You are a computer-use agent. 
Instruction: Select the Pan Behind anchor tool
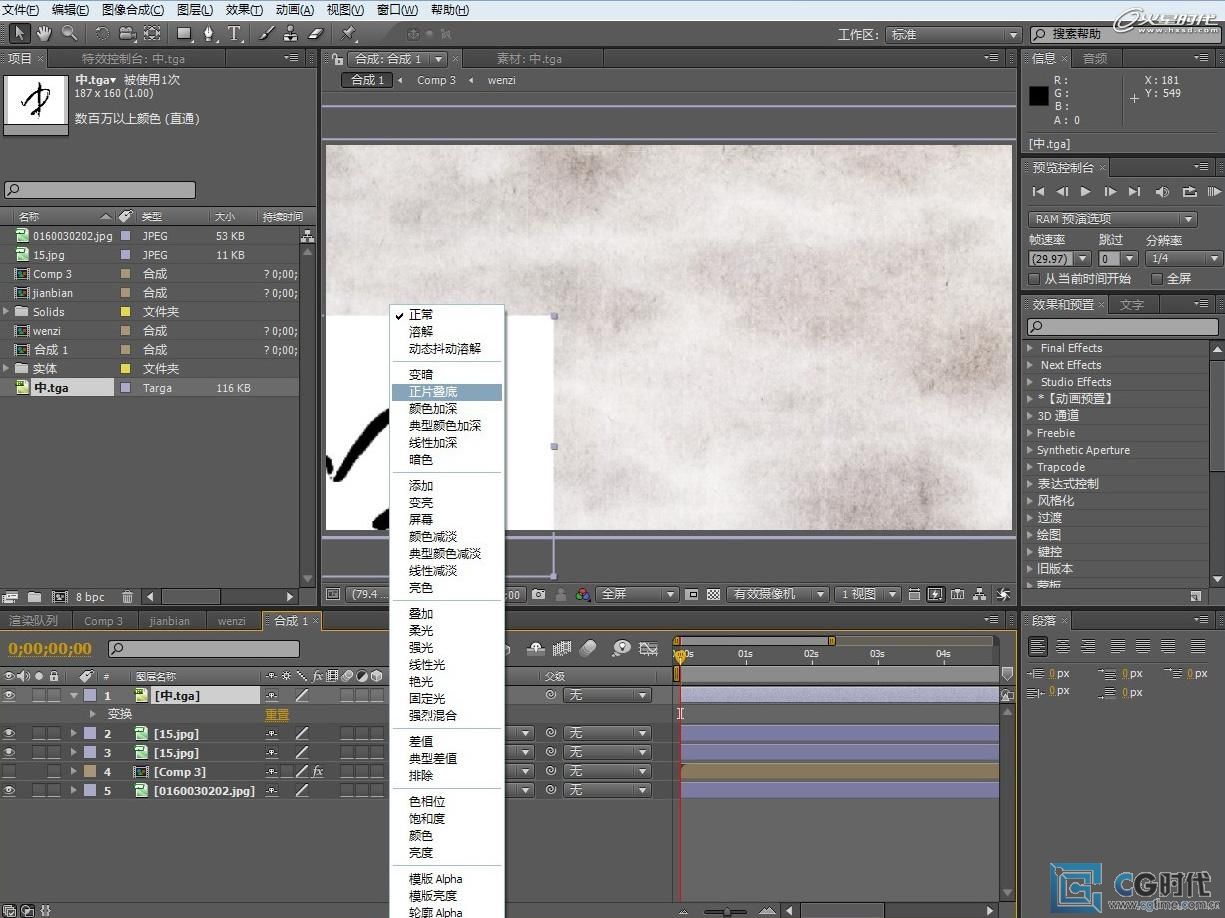click(x=152, y=34)
